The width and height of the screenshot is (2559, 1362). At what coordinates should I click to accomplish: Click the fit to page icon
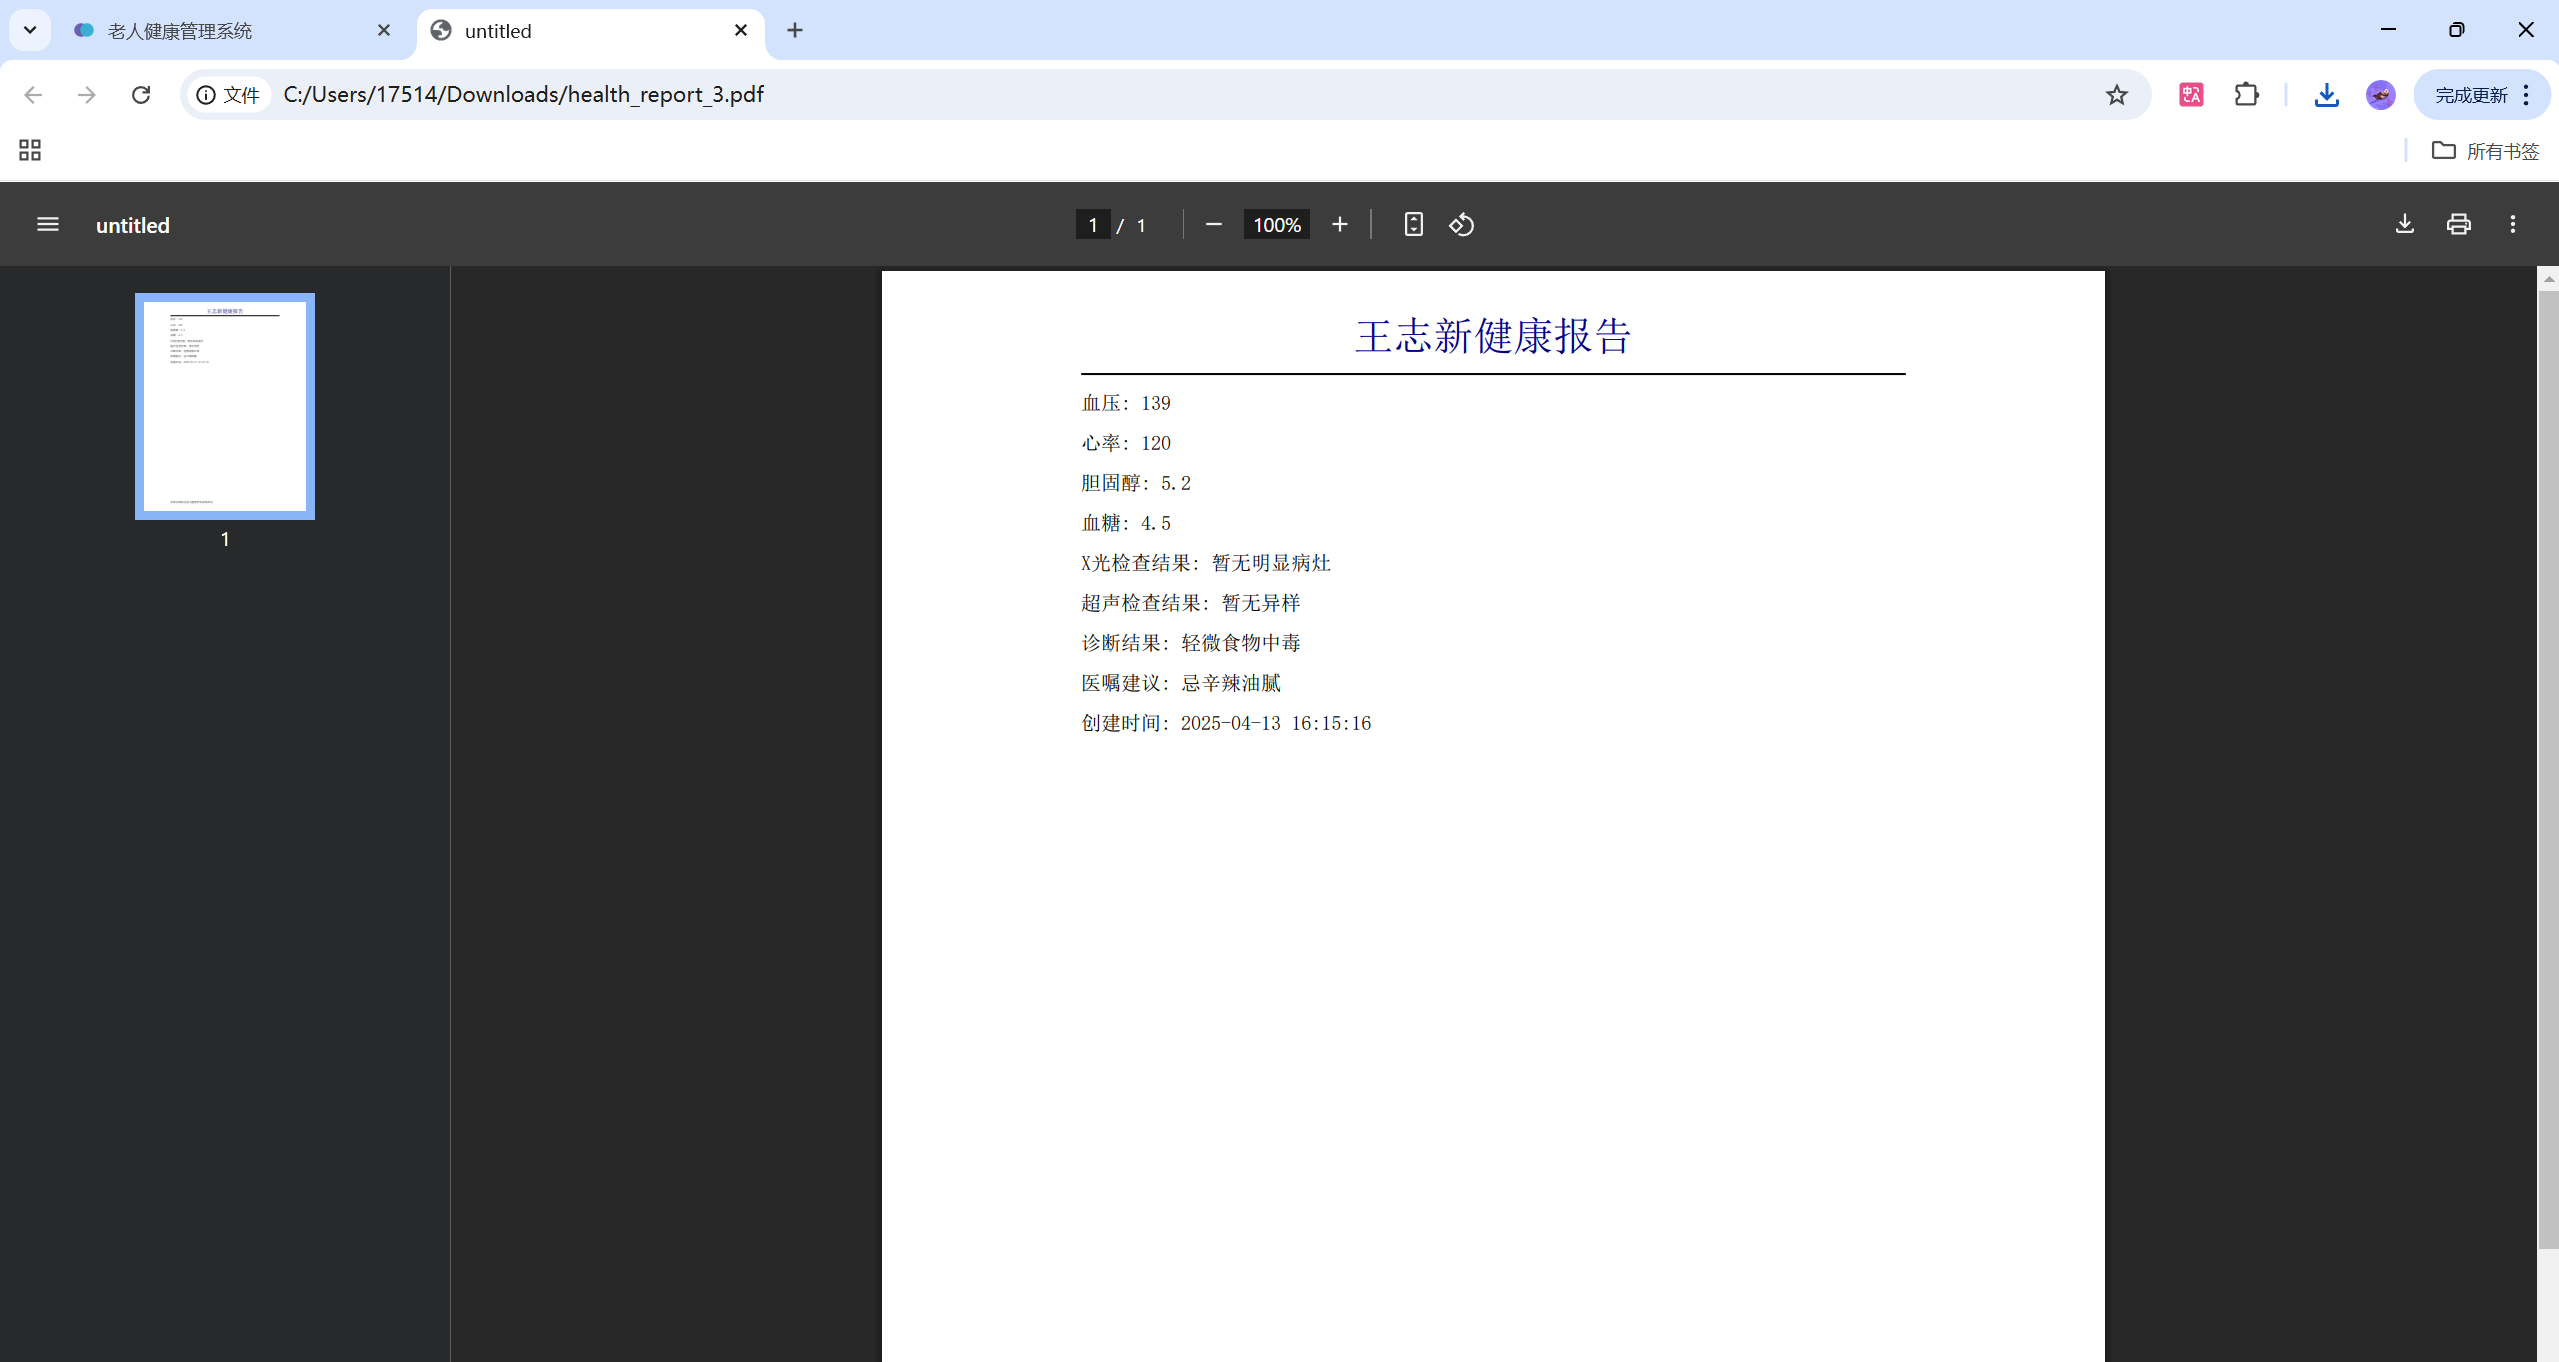click(x=1413, y=224)
